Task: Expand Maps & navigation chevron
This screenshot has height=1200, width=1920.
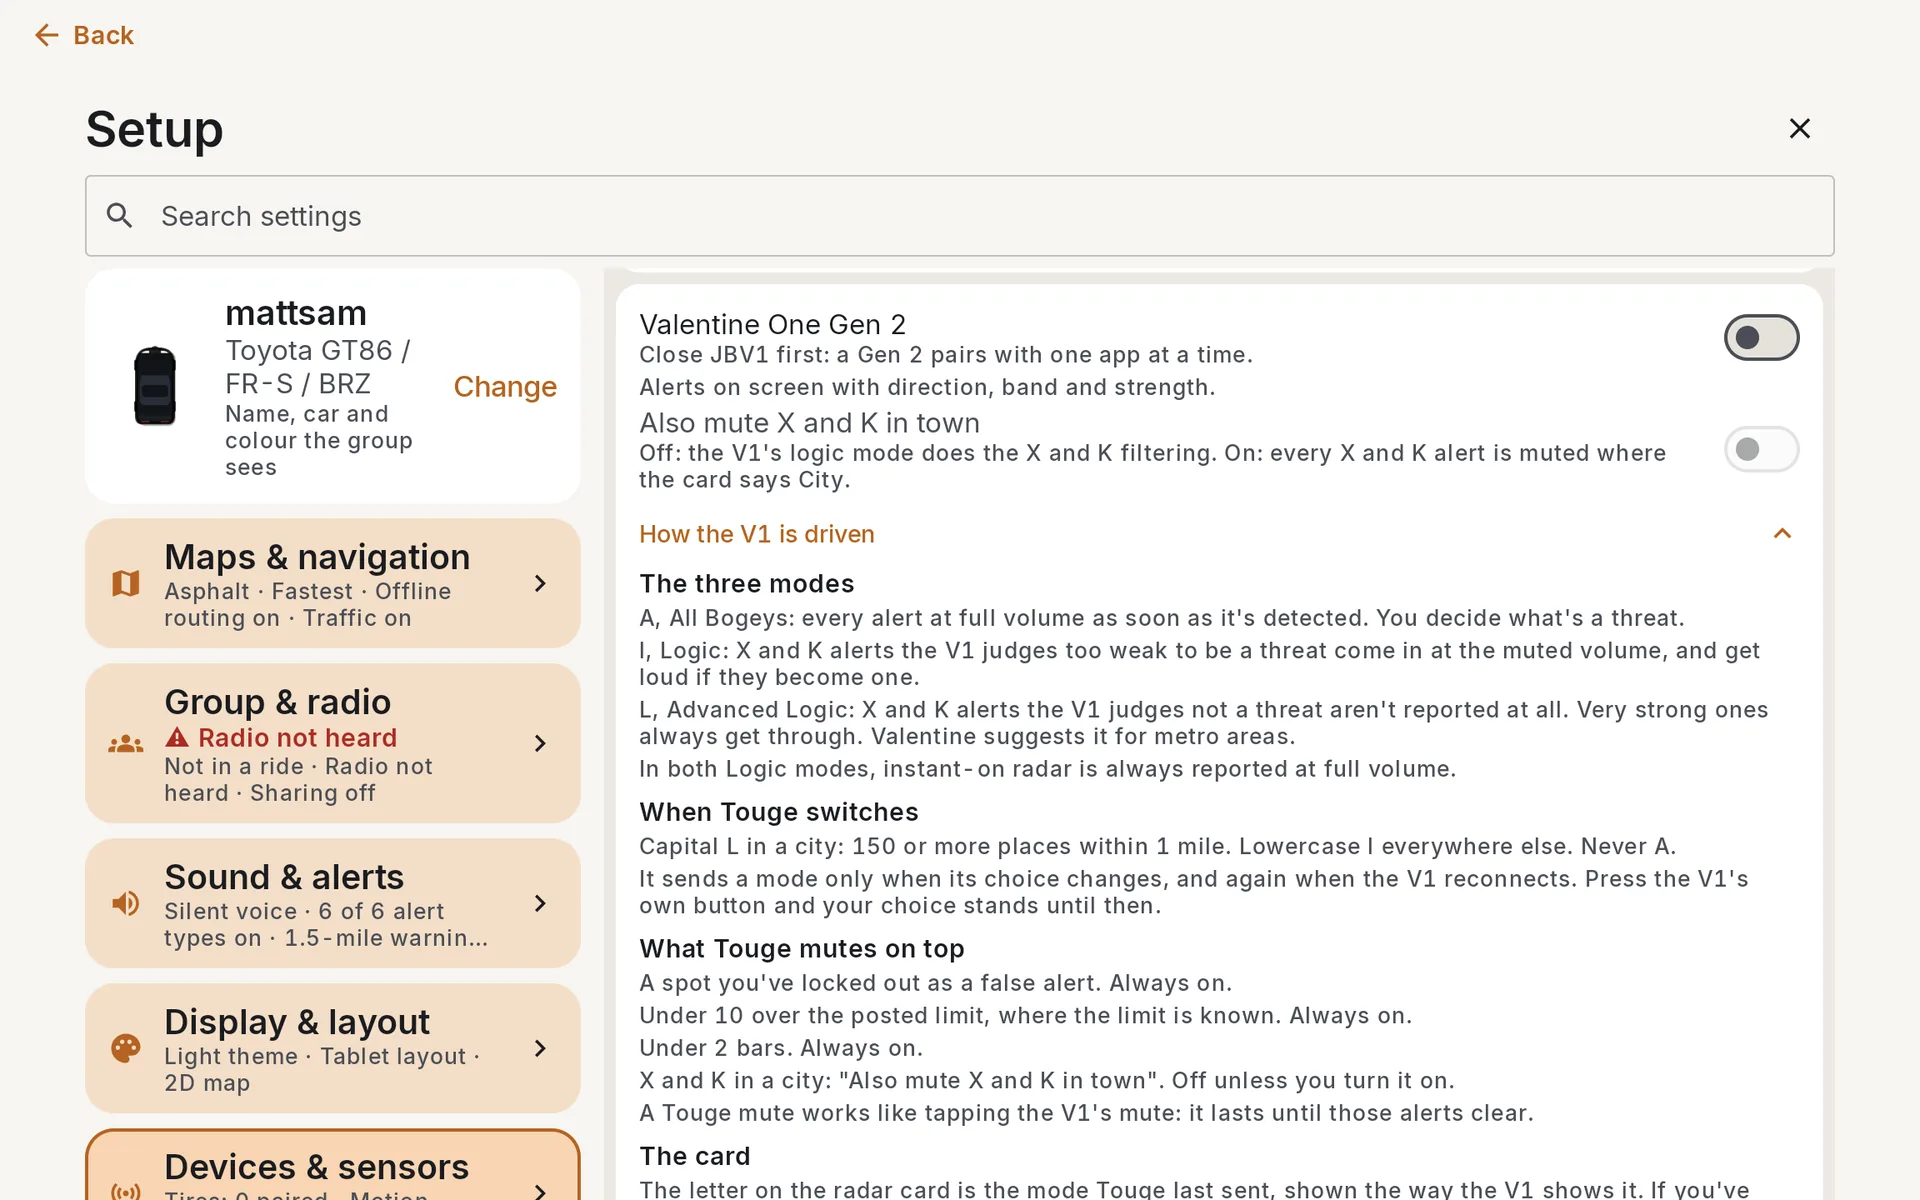Action: pos(540,583)
